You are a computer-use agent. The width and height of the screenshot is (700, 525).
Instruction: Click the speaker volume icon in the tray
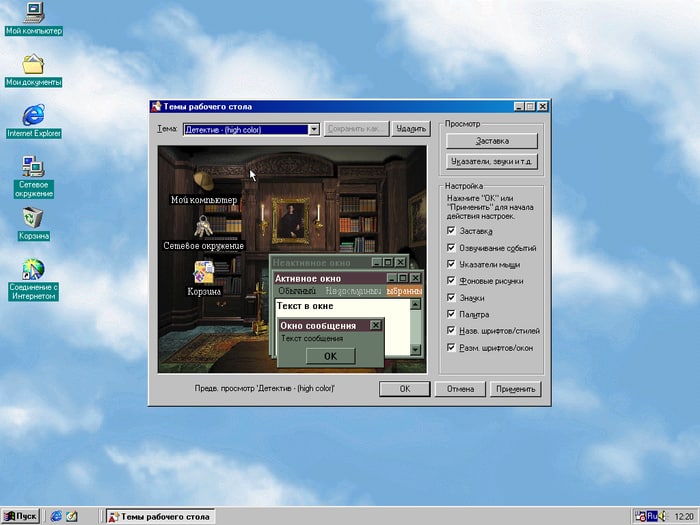click(662, 517)
